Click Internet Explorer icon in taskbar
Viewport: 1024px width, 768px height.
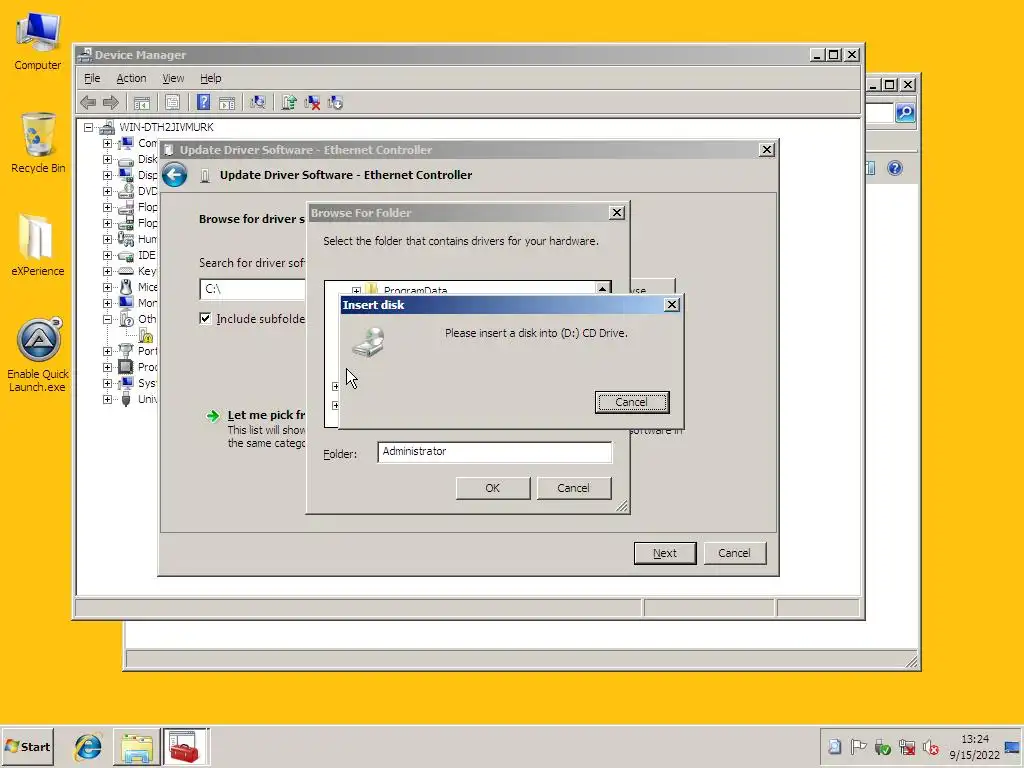(x=88, y=746)
